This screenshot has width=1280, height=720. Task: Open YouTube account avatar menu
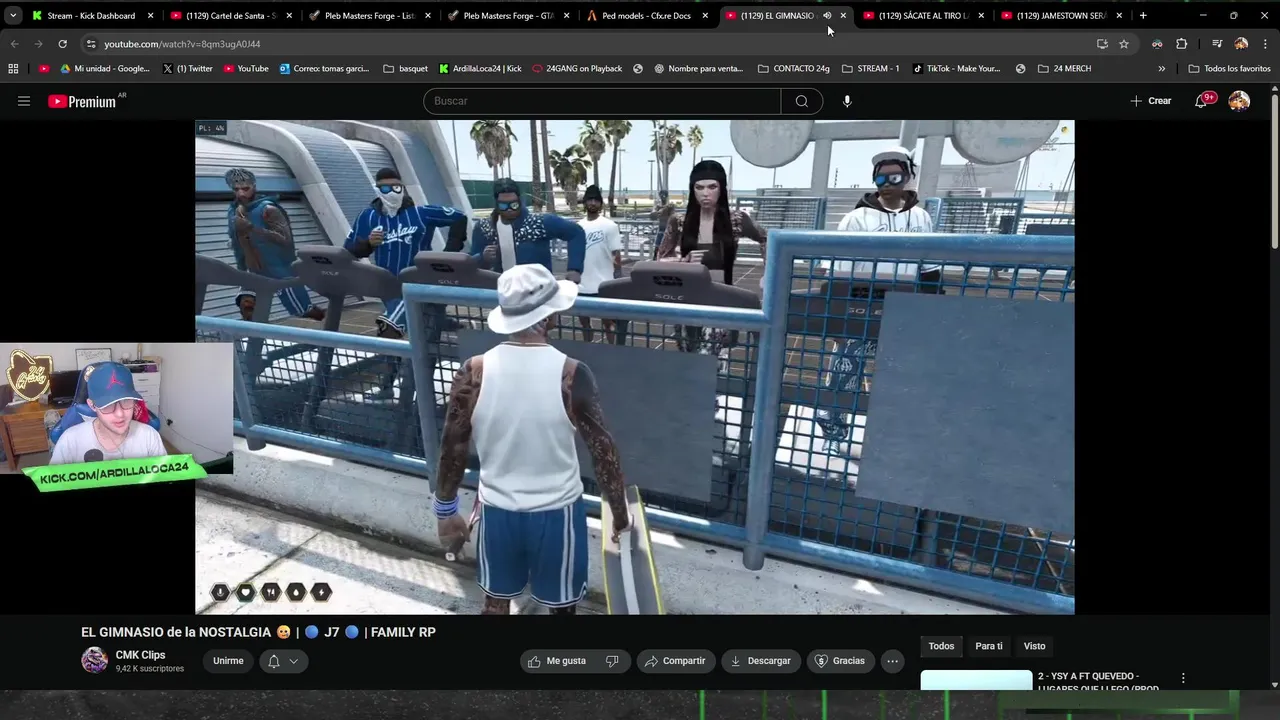point(1239,101)
